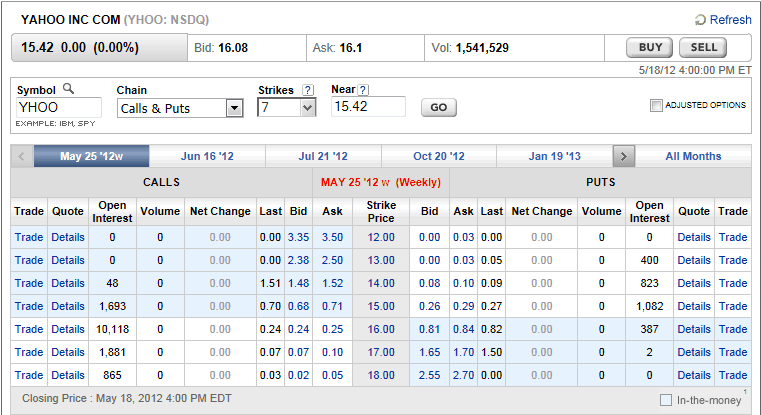Click strike price 12.00
This screenshot has width=761, height=415.
[x=381, y=237]
